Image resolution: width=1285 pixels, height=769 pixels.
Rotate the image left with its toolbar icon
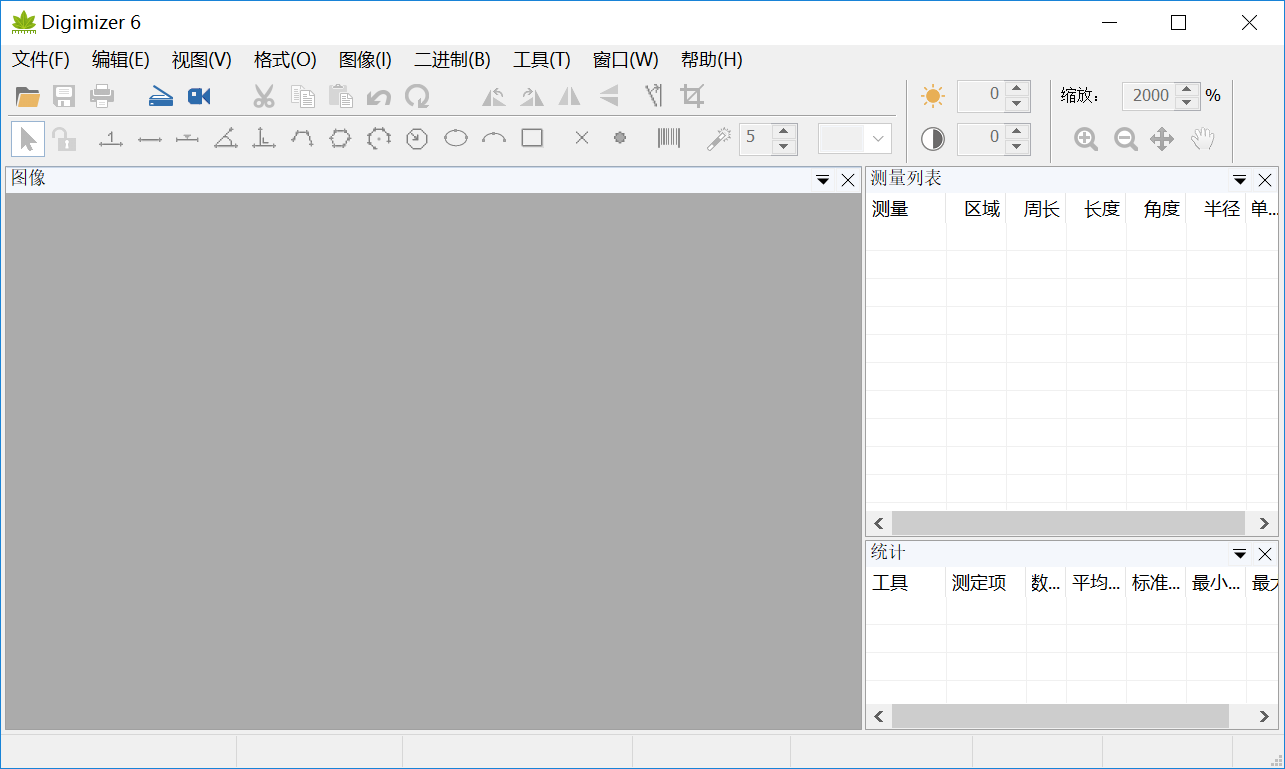494,97
